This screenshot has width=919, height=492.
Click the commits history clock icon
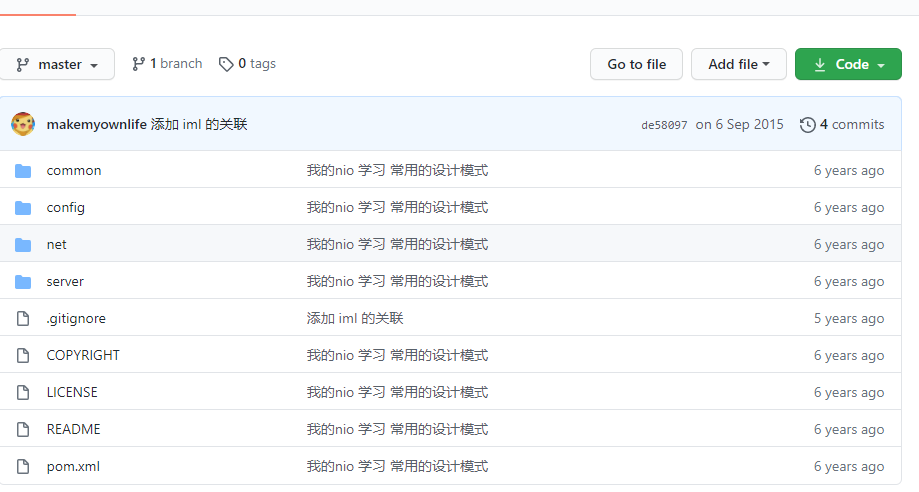(808, 125)
